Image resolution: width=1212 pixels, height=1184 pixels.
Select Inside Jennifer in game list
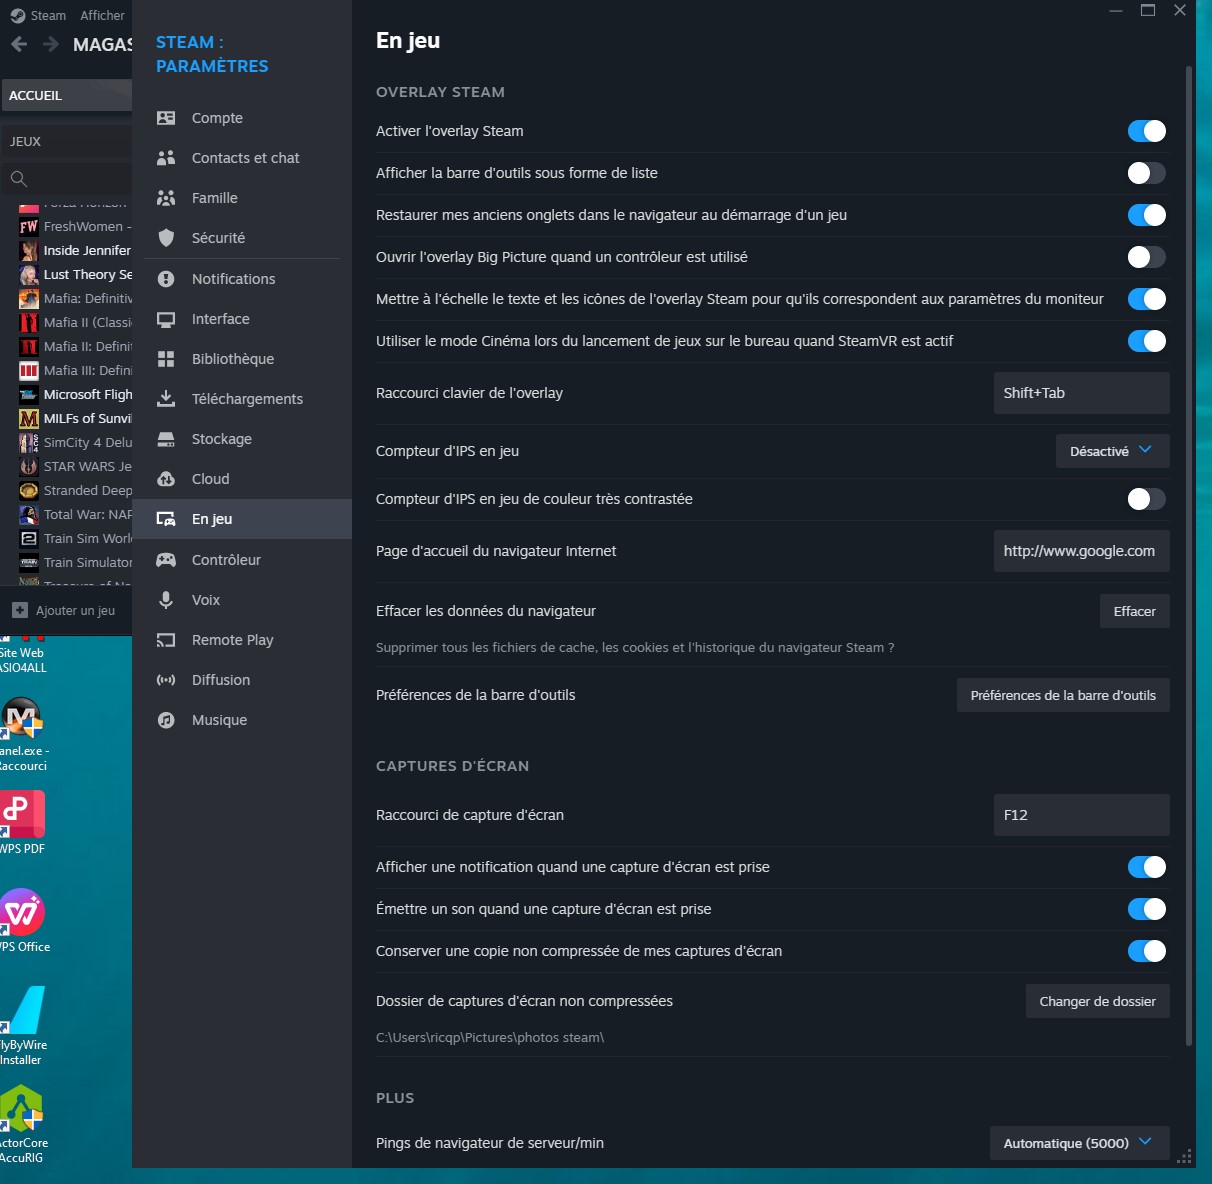[75, 250]
